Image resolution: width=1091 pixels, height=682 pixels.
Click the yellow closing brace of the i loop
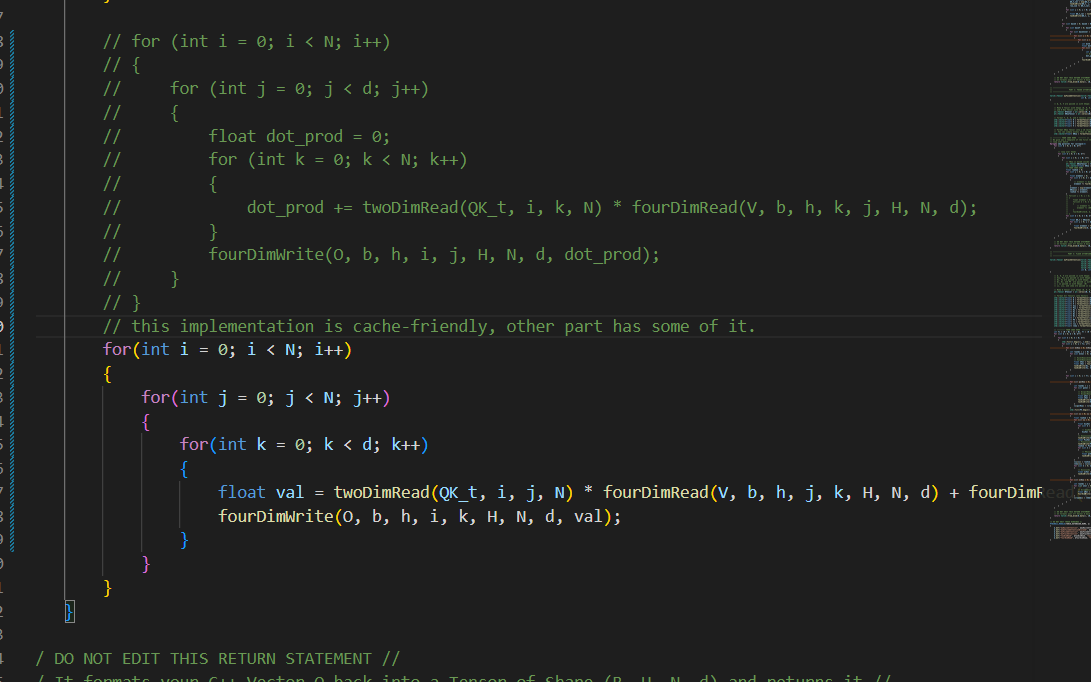click(107, 587)
